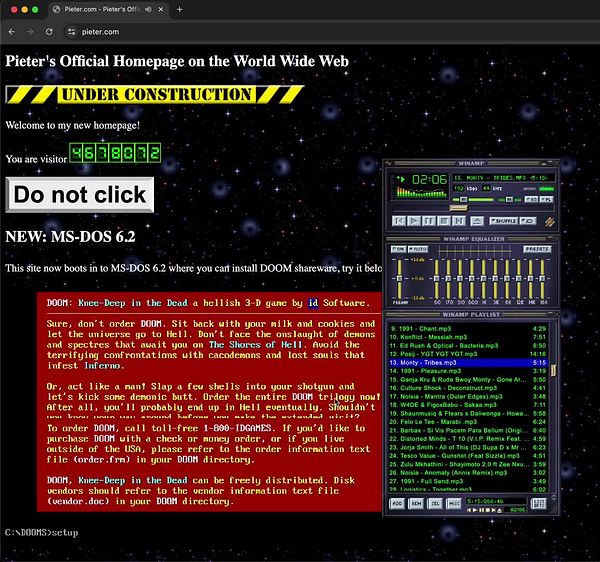
Task: Select playlist track 10. Konflict - Messiah.mp3
Action: [x=468, y=337]
